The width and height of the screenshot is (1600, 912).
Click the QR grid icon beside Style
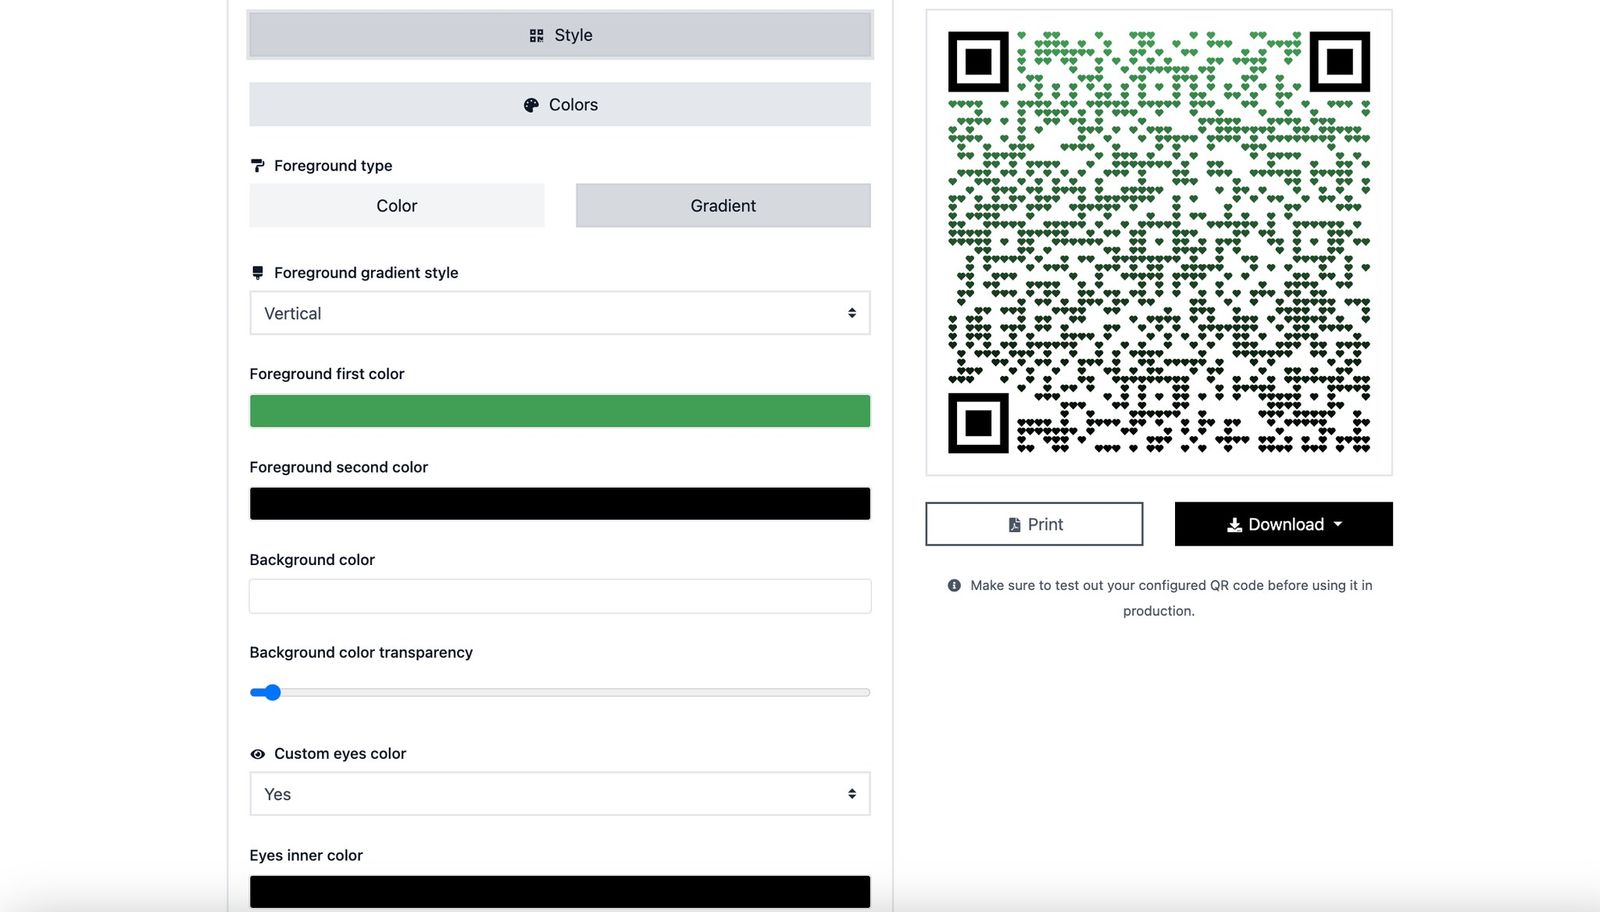pyautogui.click(x=536, y=34)
